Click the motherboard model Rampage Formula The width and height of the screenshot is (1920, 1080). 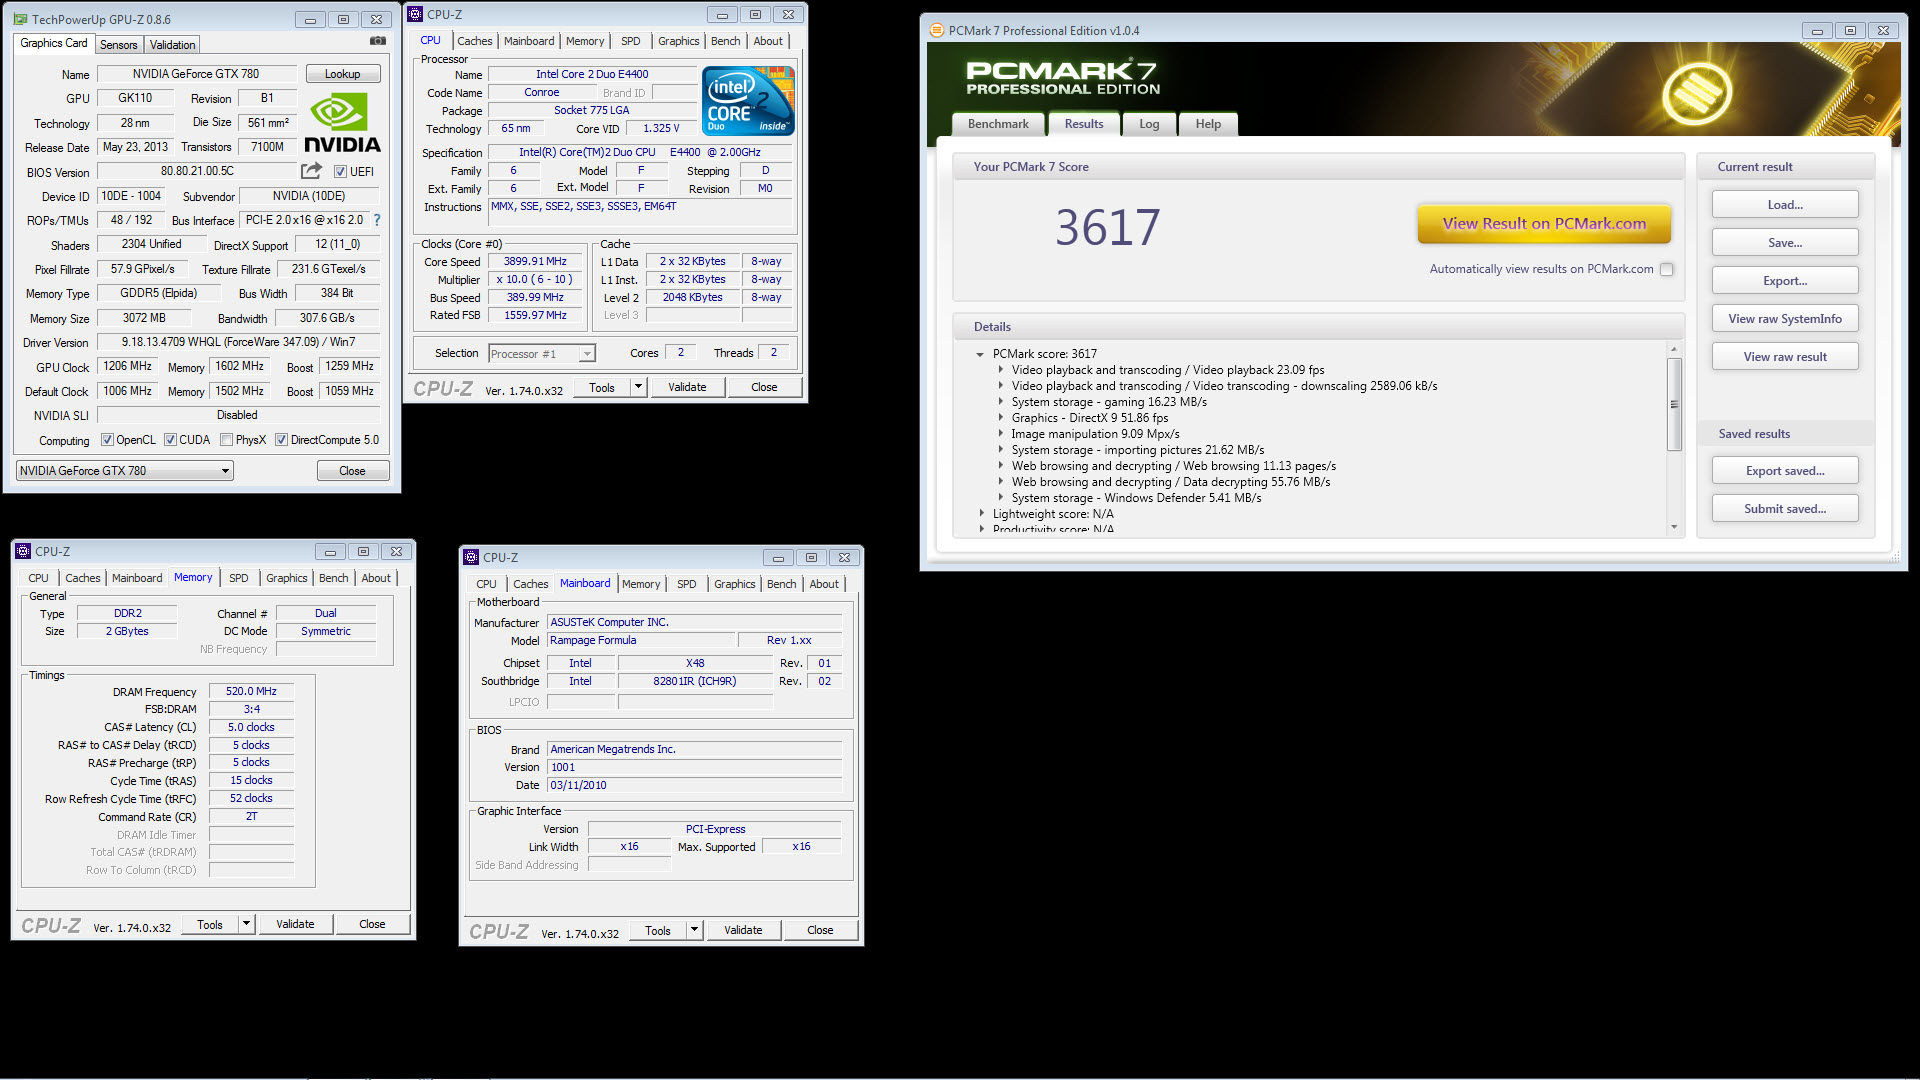pos(640,641)
